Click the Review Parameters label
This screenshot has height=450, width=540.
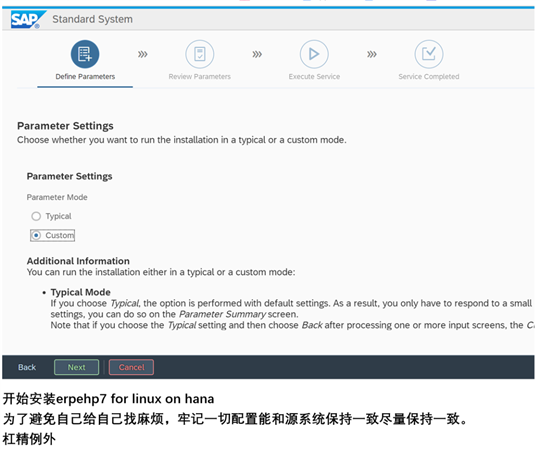[x=200, y=76]
